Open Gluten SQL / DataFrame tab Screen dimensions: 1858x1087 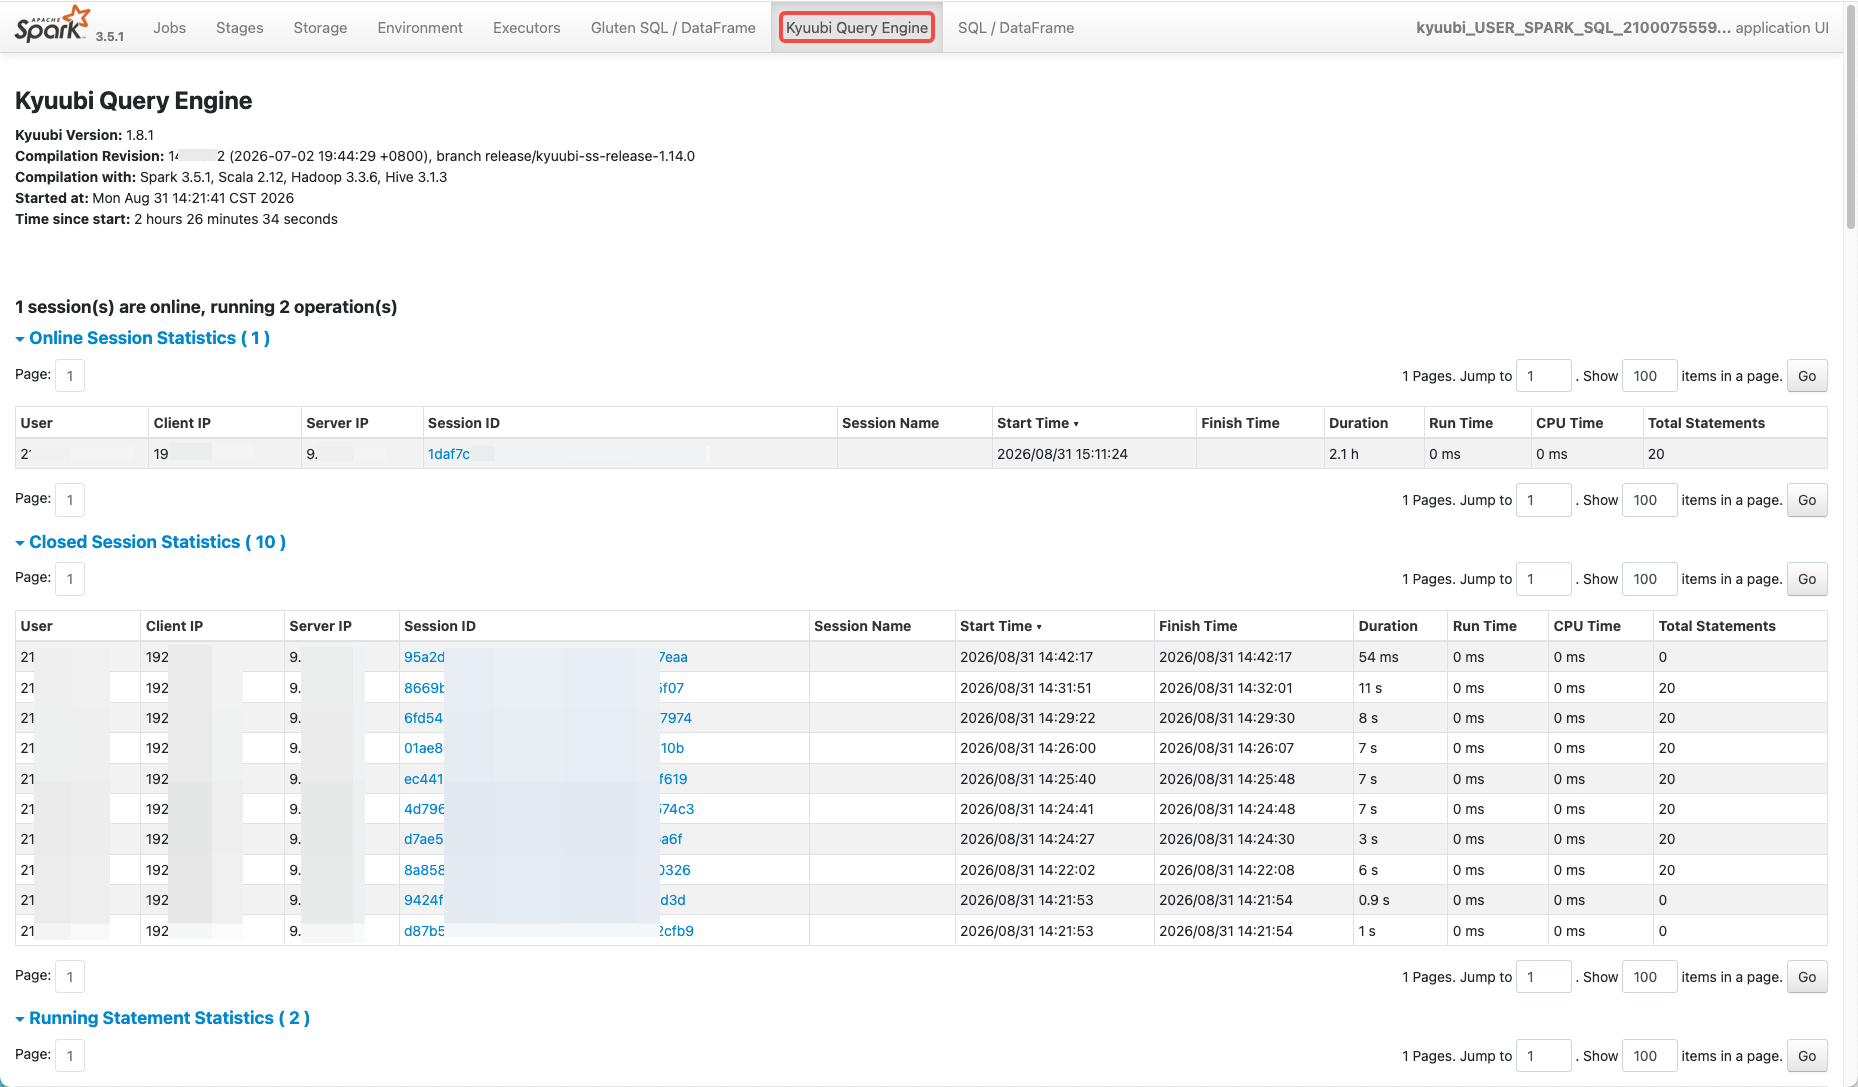click(x=673, y=28)
